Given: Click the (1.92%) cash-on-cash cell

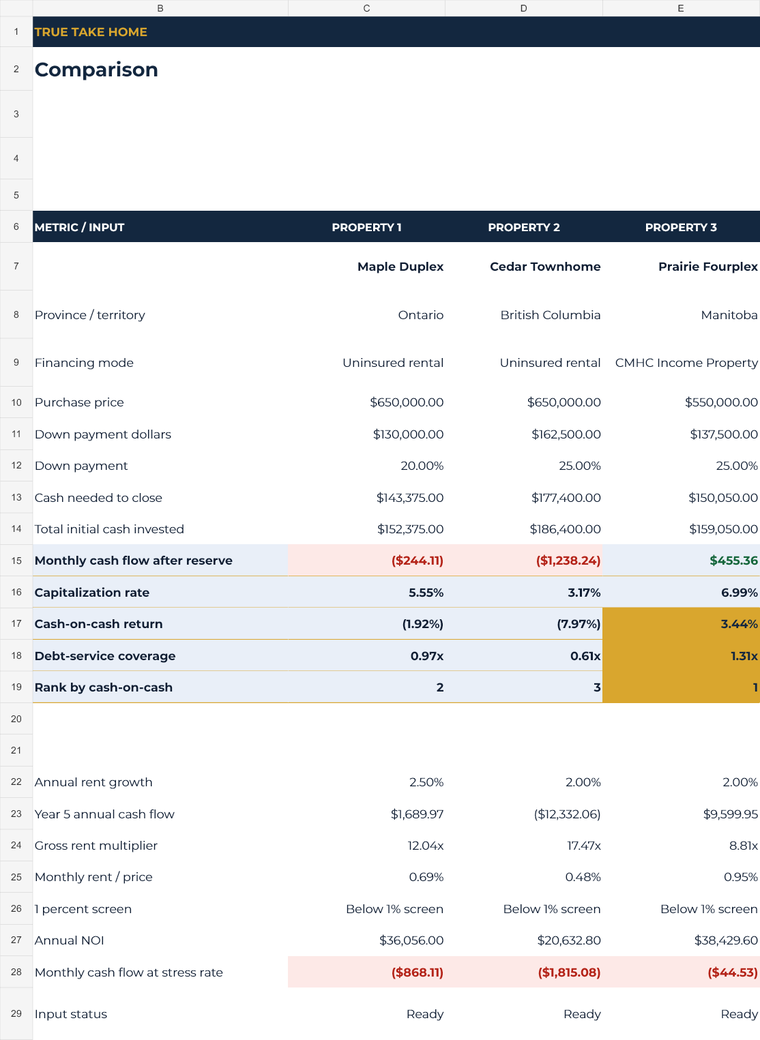Looking at the screenshot, I should 366,623.
